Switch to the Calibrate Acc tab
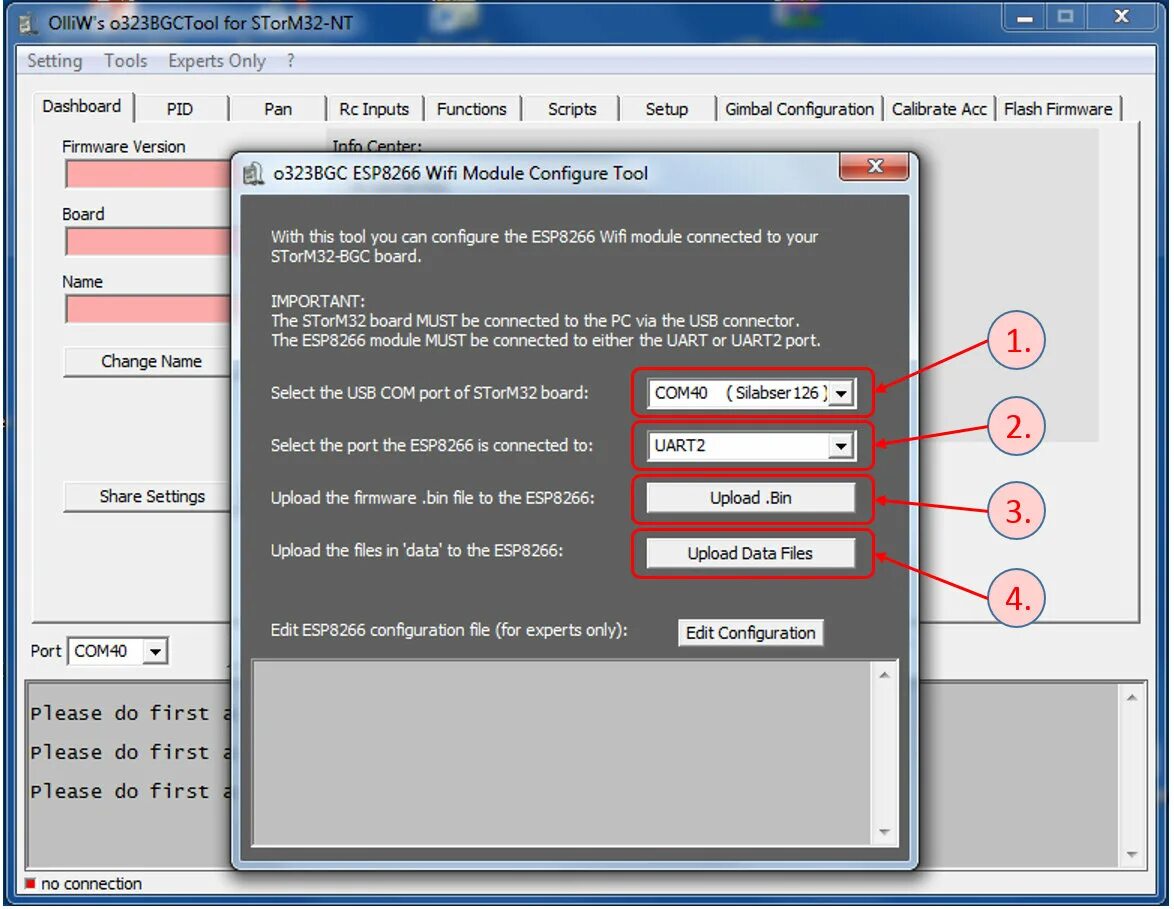Image resolution: width=1174 pixels, height=909 pixels. coord(939,109)
